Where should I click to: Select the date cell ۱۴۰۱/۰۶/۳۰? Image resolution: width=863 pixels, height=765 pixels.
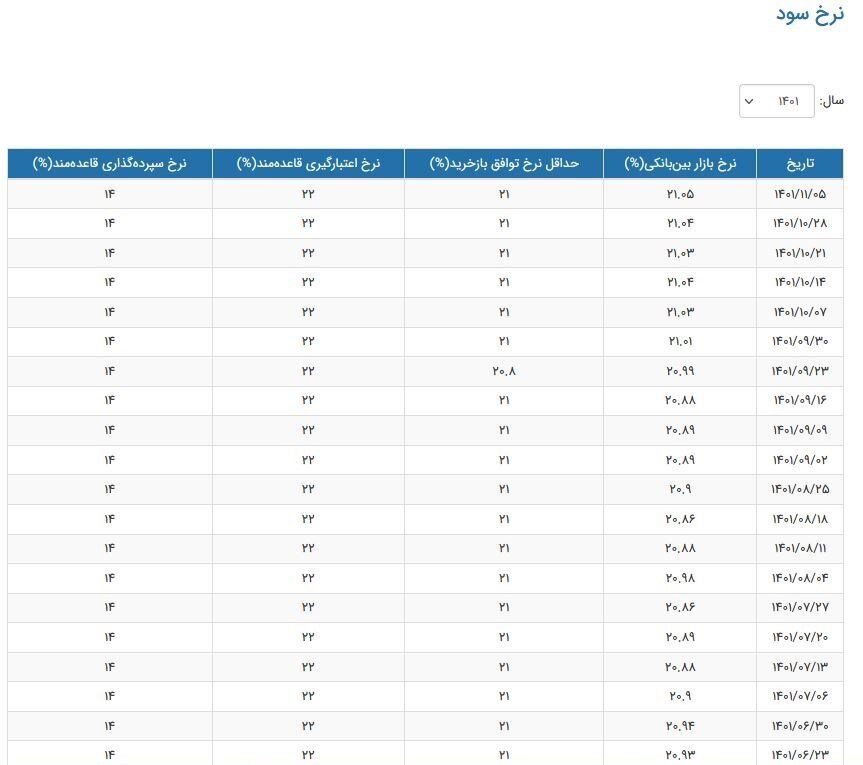(x=799, y=726)
